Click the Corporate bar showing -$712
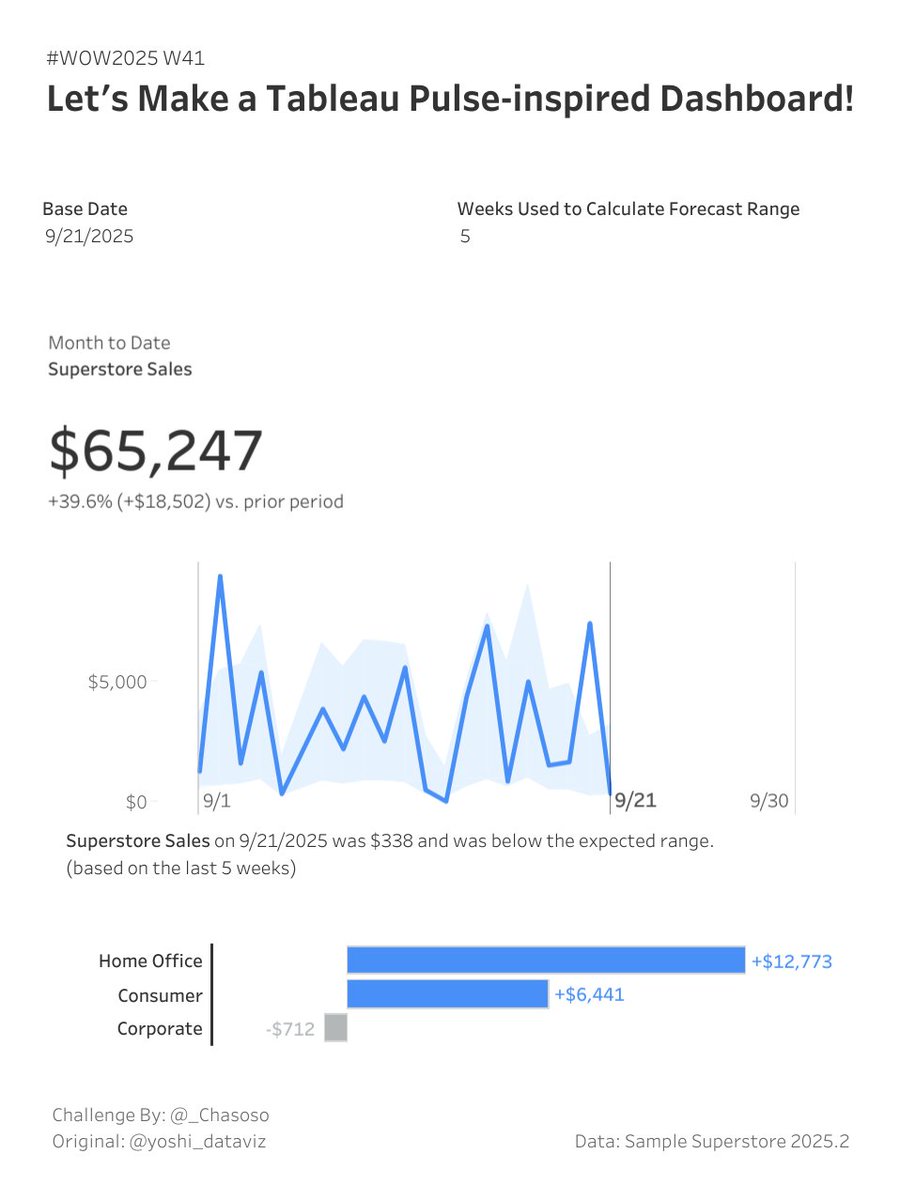900x1200 pixels. 335,1028
